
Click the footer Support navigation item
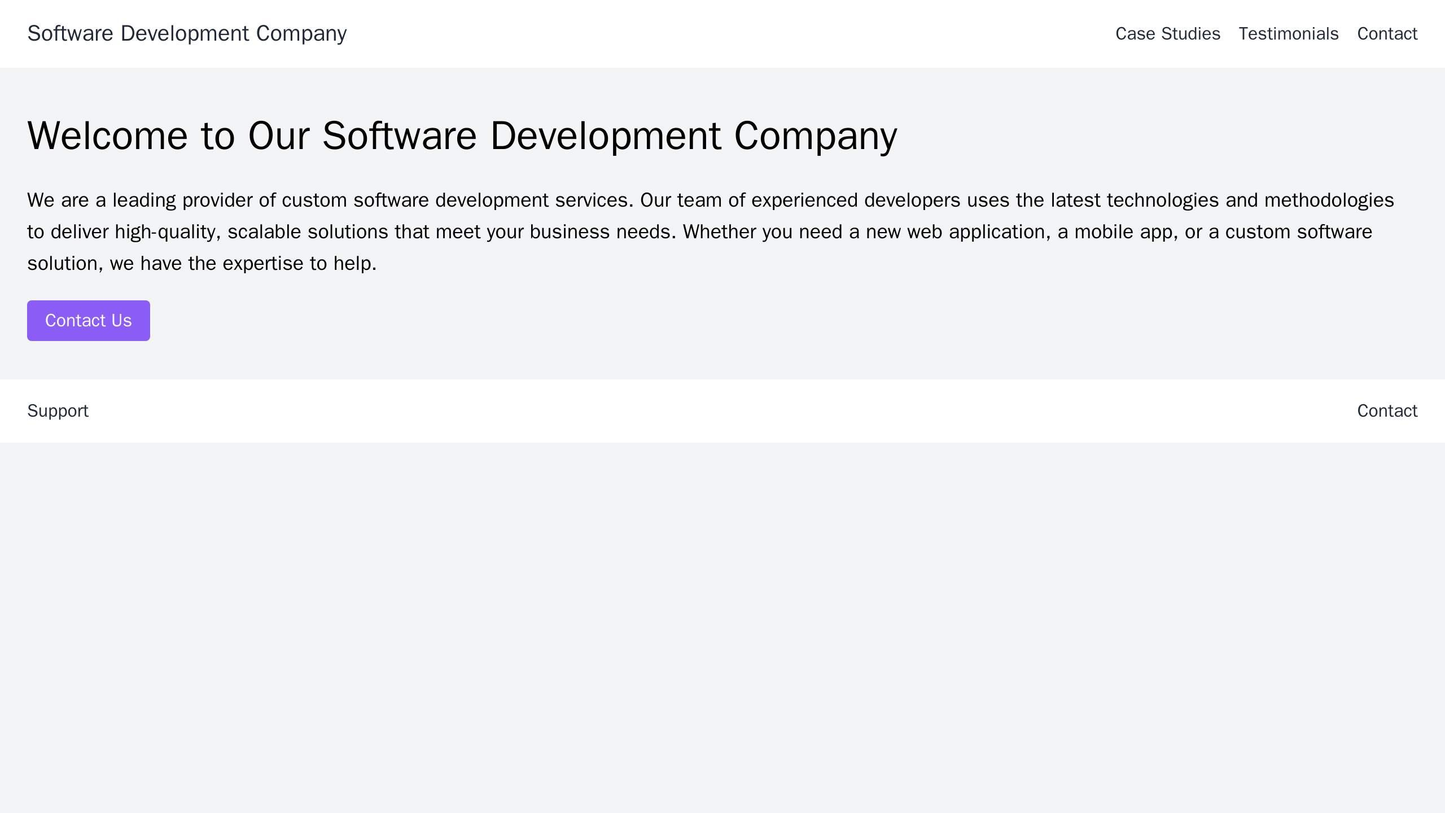click(56, 410)
